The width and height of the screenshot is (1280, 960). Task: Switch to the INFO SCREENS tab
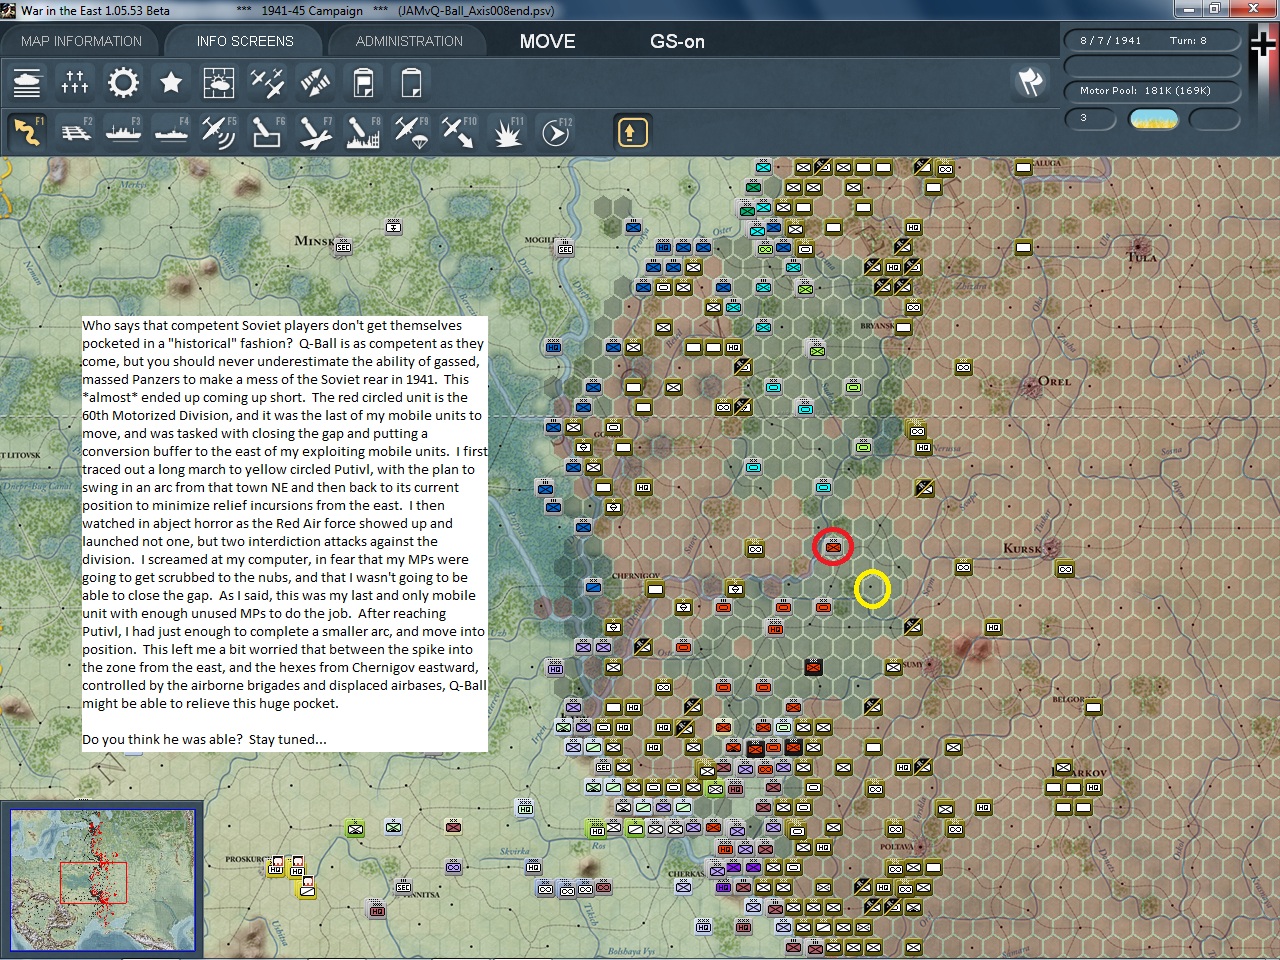(245, 41)
